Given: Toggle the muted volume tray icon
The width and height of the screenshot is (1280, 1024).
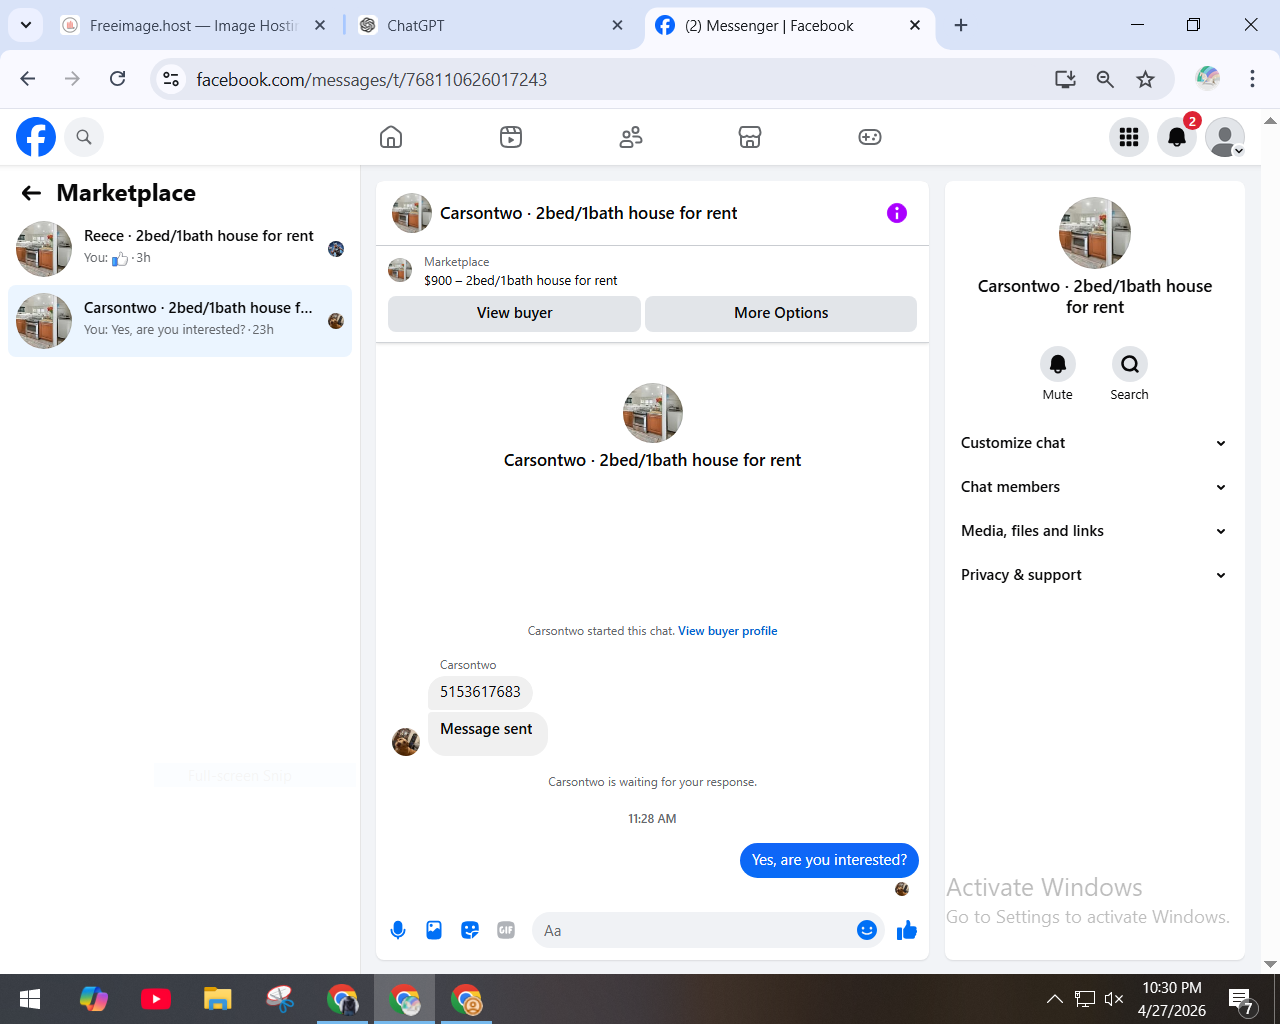Looking at the screenshot, I should 1114,999.
